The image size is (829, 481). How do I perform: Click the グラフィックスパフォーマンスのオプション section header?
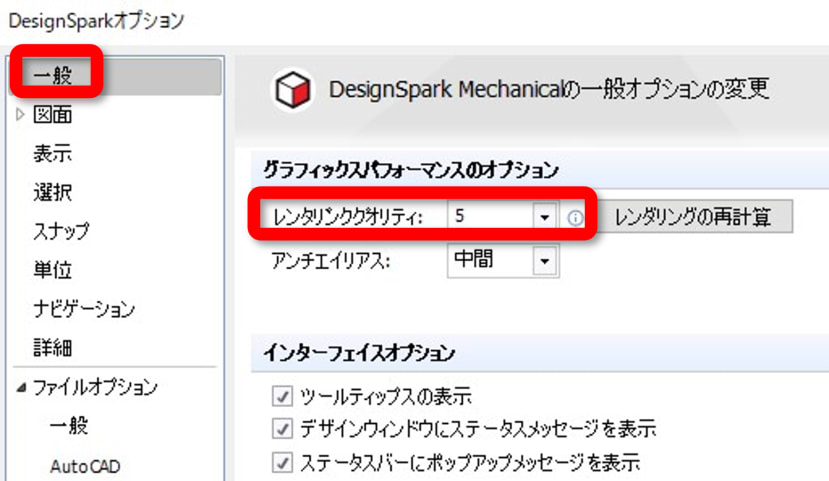411,171
